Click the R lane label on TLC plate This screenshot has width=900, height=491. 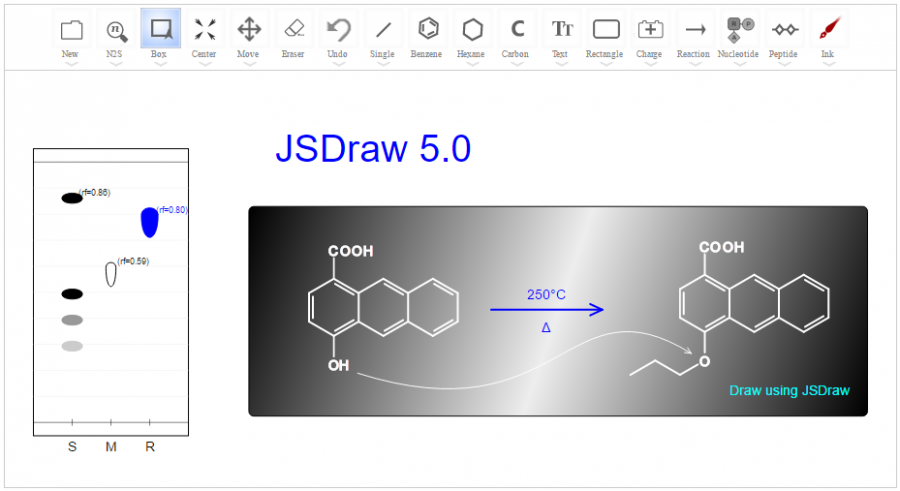[x=150, y=447]
